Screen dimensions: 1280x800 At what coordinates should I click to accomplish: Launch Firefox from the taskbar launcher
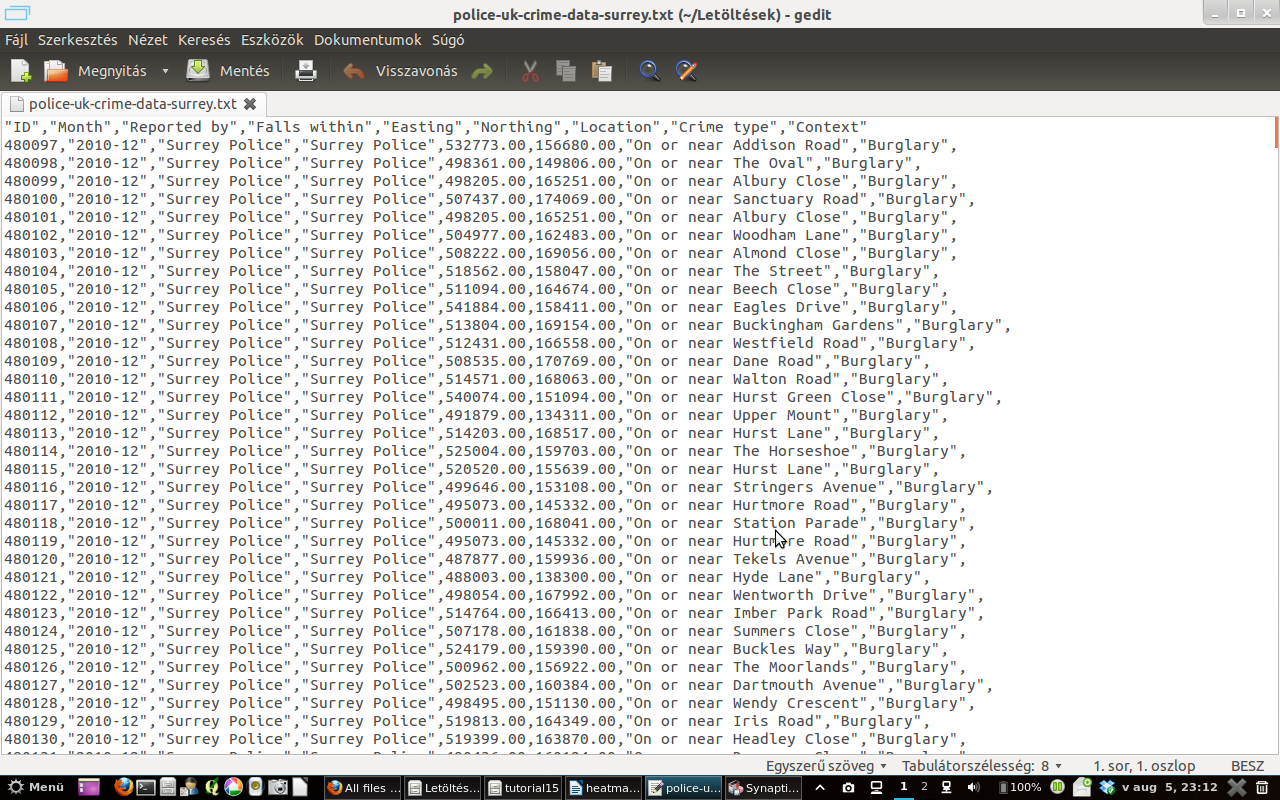pyautogui.click(x=123, y=787)
